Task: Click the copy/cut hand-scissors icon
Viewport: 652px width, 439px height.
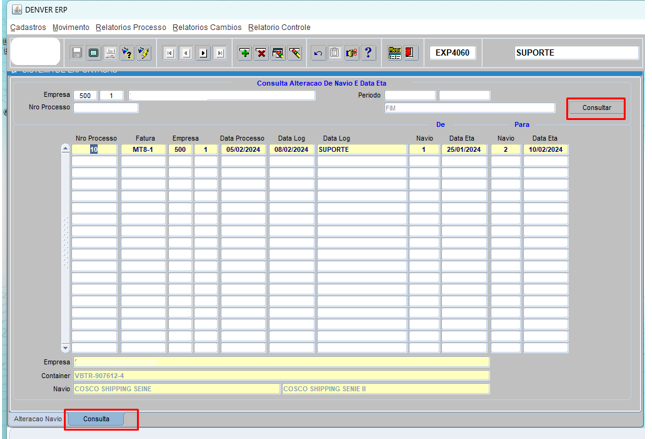Action: [351, 53]
